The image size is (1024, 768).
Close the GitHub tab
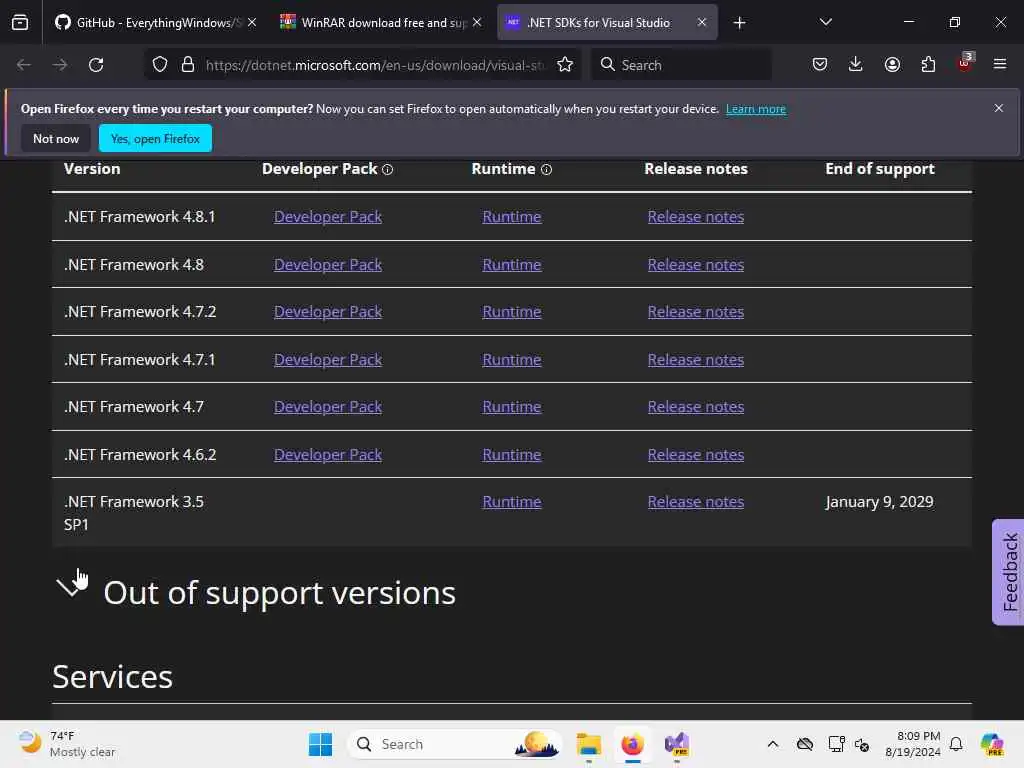click(252, 23)
